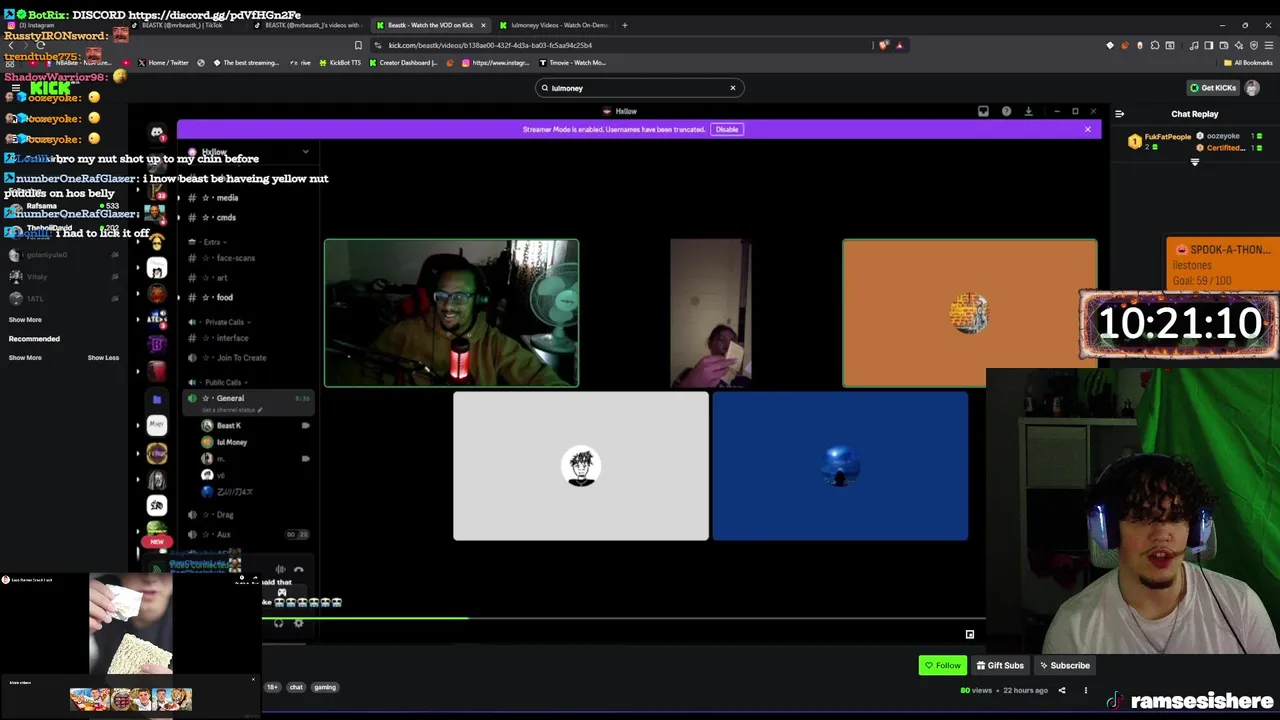Open KickBot TTS bookmark
Screen dimensions: 1280x720
click(340, 62)
